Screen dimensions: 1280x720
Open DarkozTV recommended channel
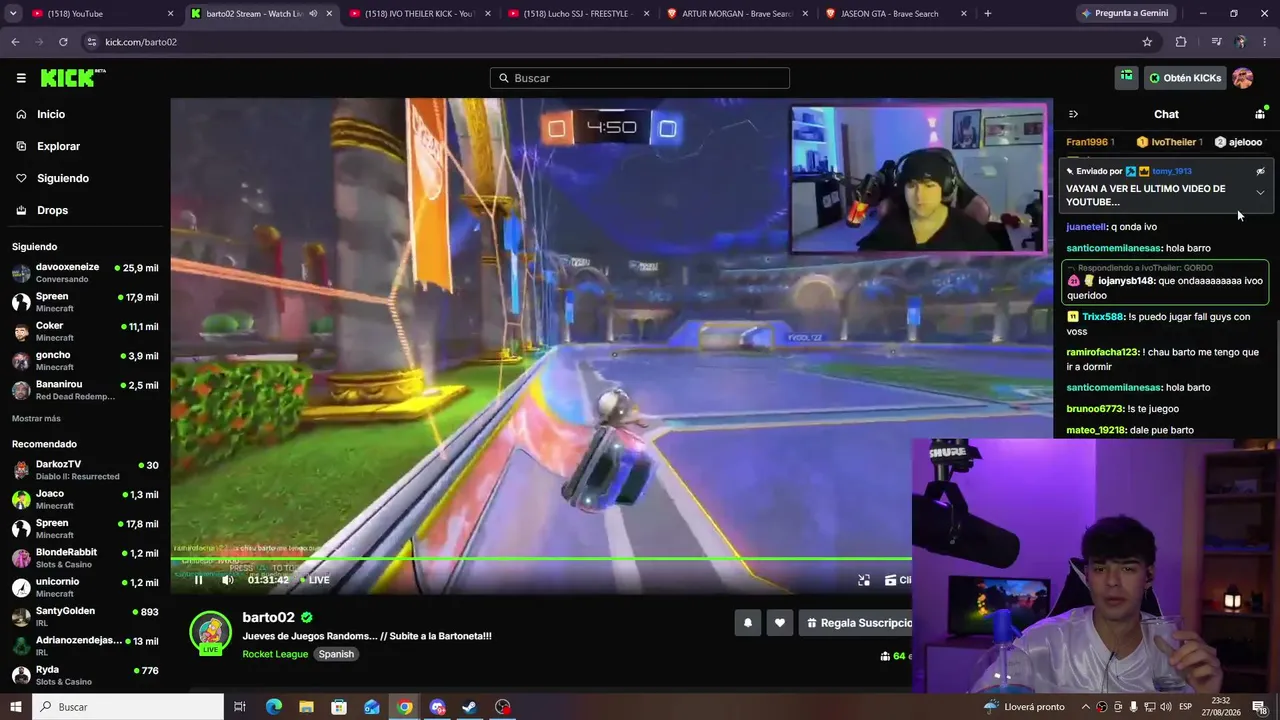(85, 470)
